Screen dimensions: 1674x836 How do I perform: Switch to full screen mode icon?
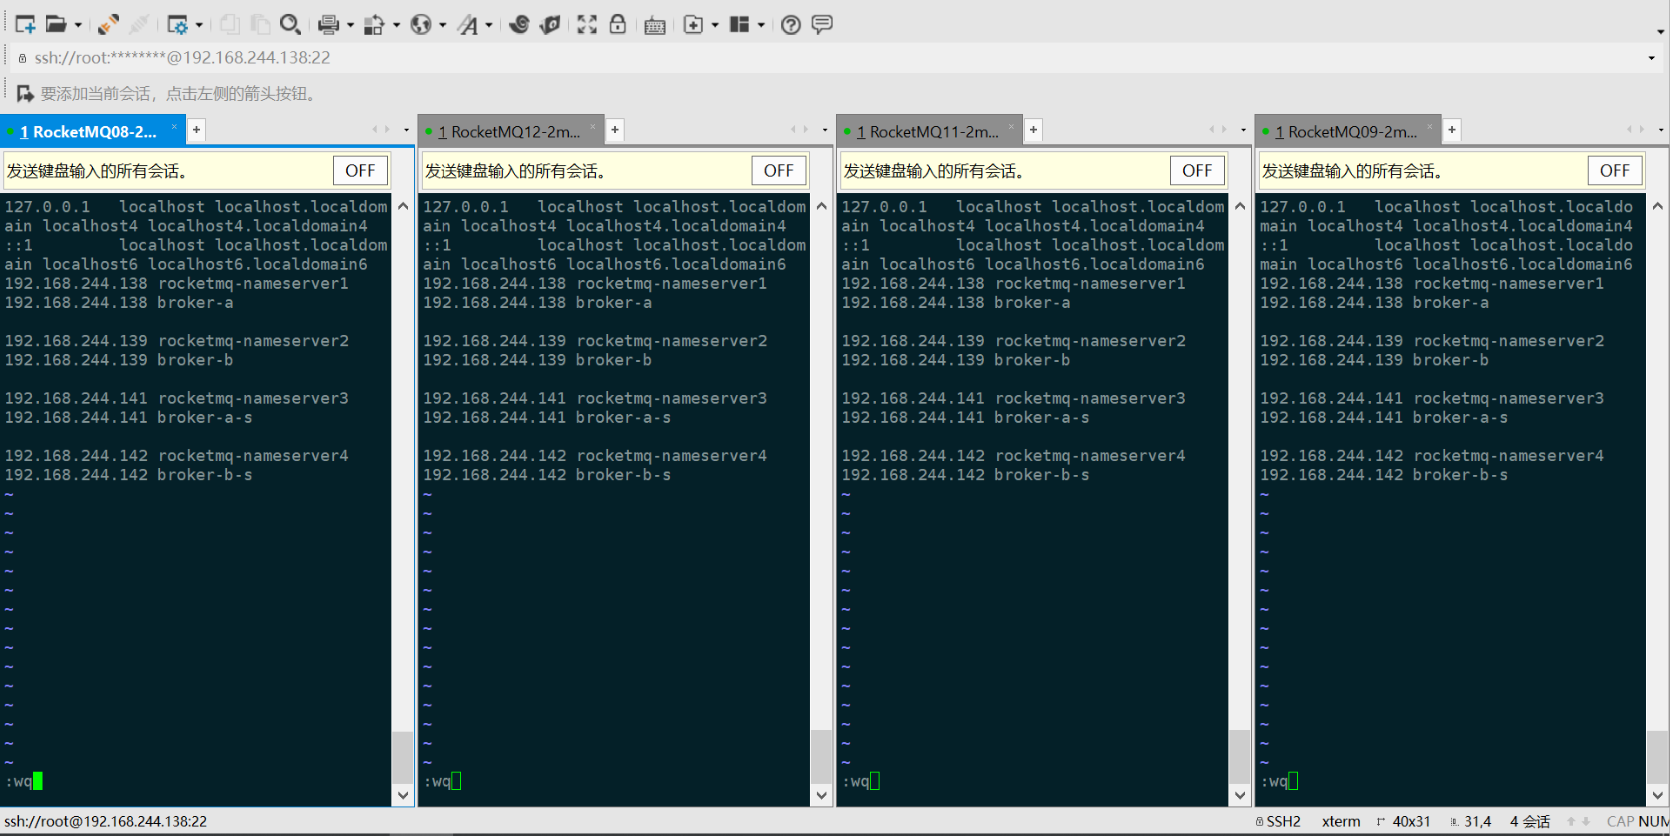coord(587,24)
